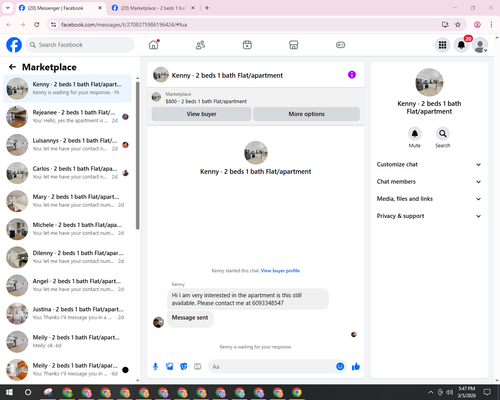
Task: Show hidden system tray icons
Action: pos(430,392)
